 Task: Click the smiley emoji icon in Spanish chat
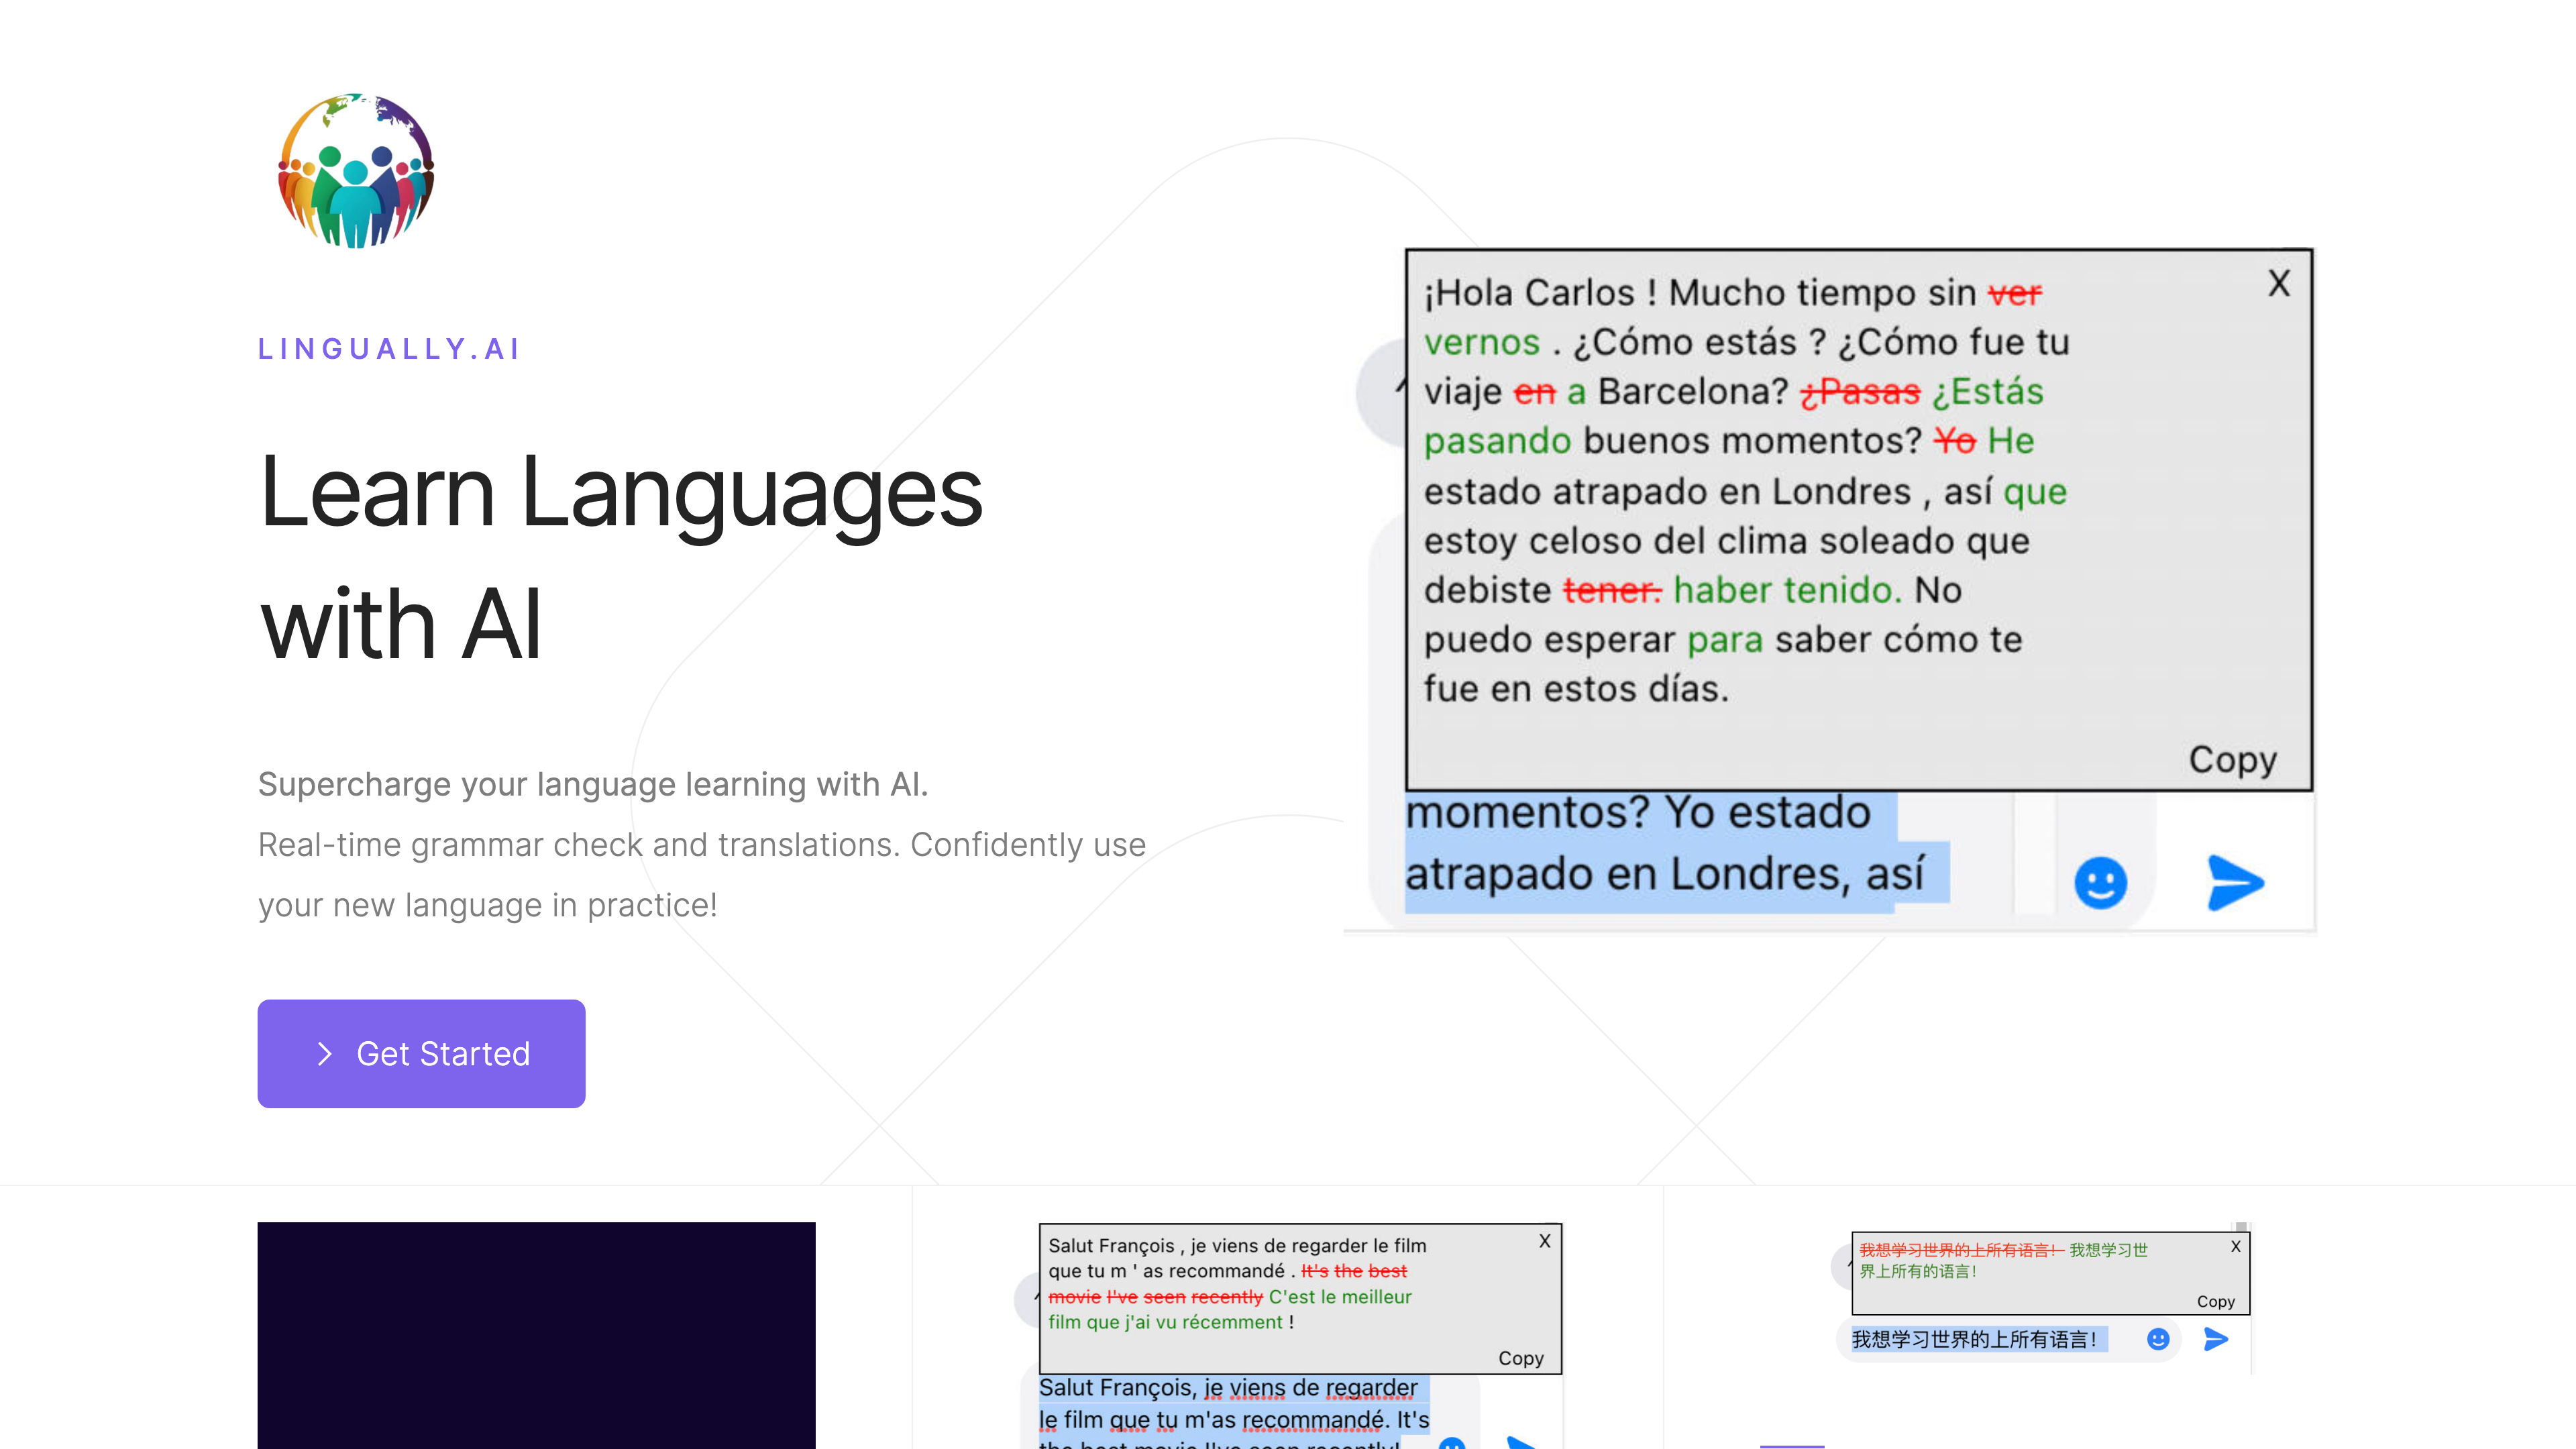coord(2100,882)
